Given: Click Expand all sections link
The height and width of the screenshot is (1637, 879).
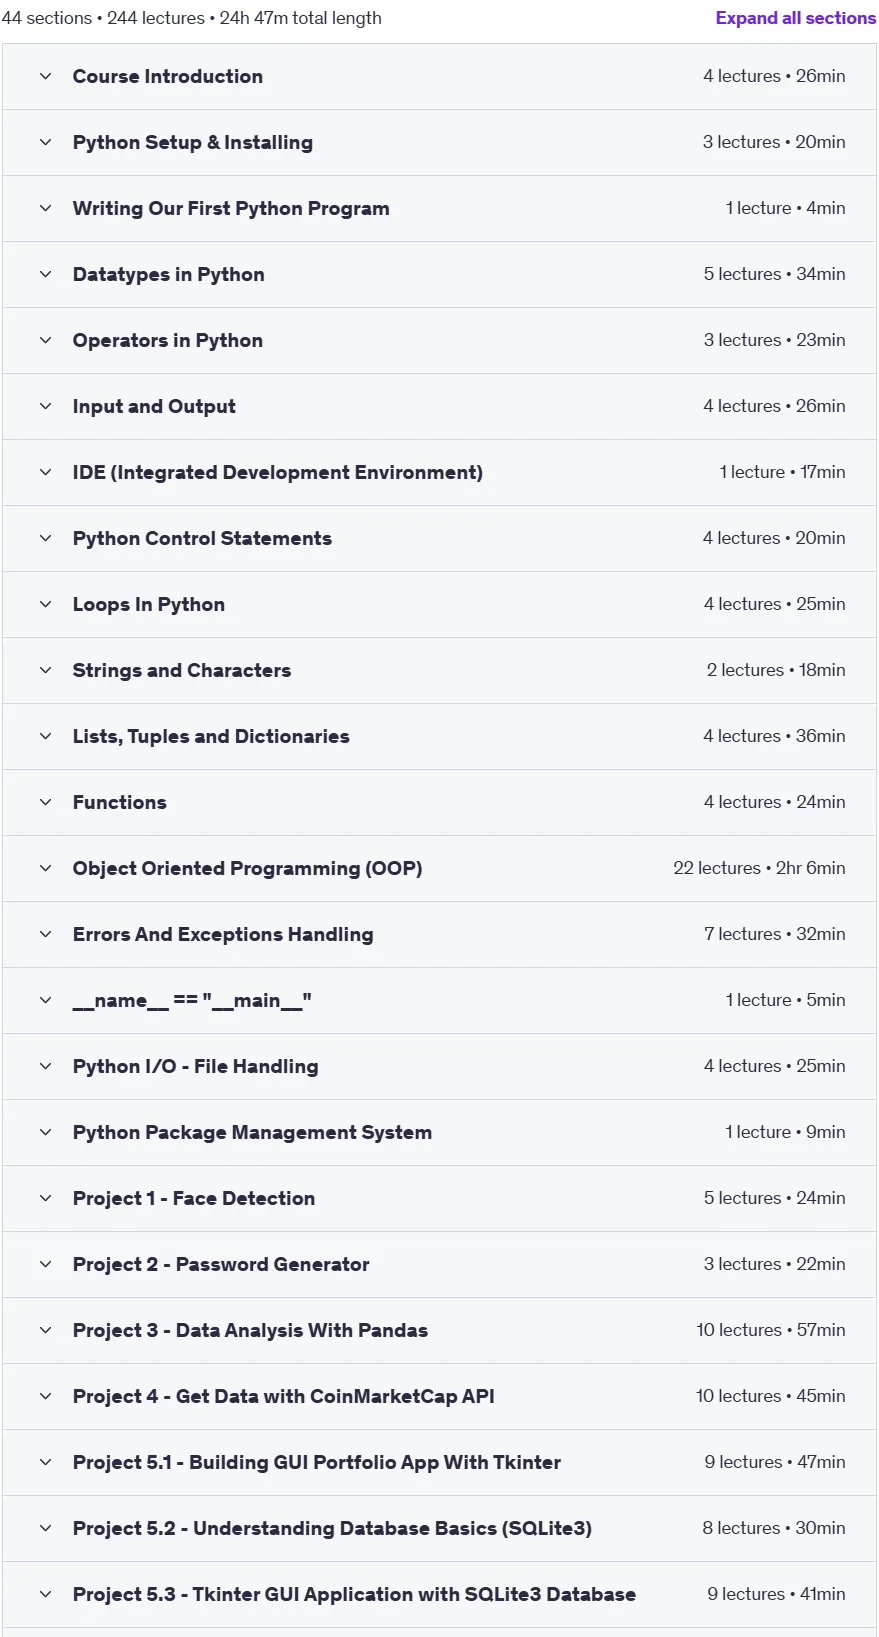Looking at the screenshot, I should (x=795, y=18).
